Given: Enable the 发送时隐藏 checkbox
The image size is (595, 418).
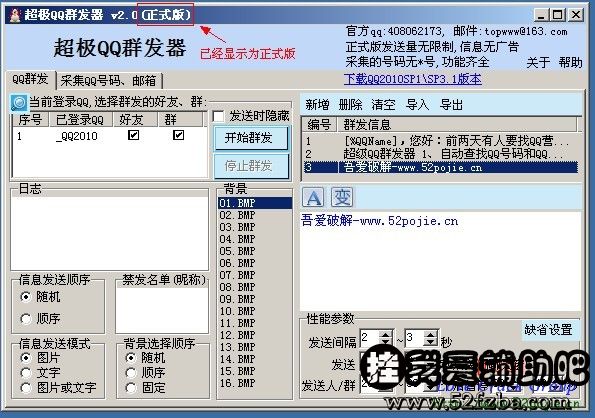Looking at the screenshot, I should [x=218, y=116].
